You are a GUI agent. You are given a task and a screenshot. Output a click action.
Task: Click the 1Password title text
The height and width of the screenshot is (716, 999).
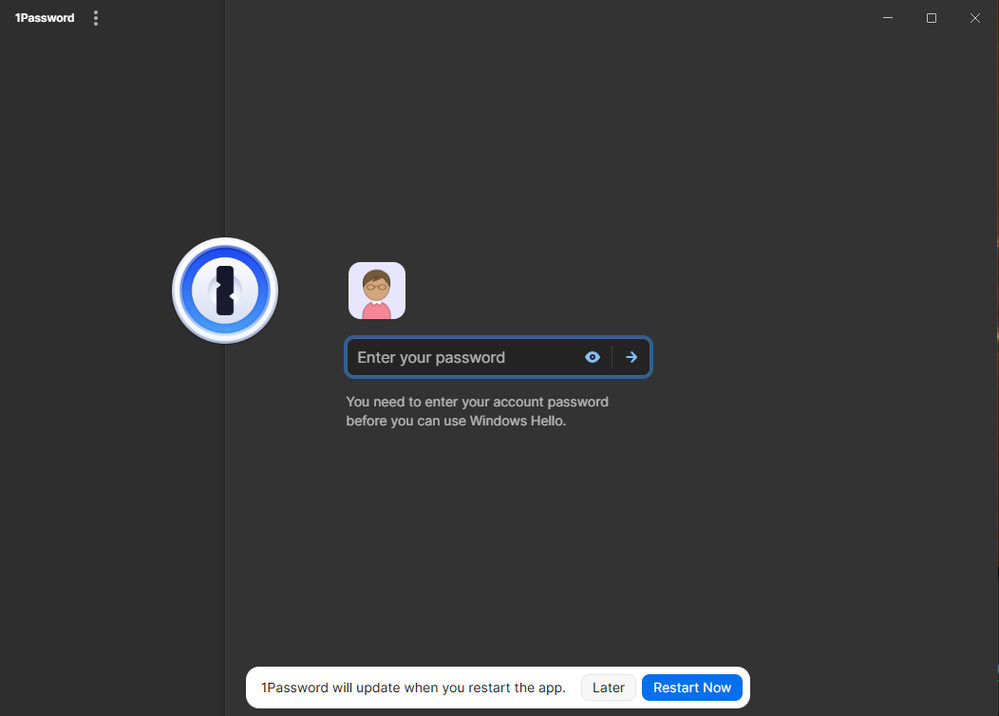pos(45,18)
